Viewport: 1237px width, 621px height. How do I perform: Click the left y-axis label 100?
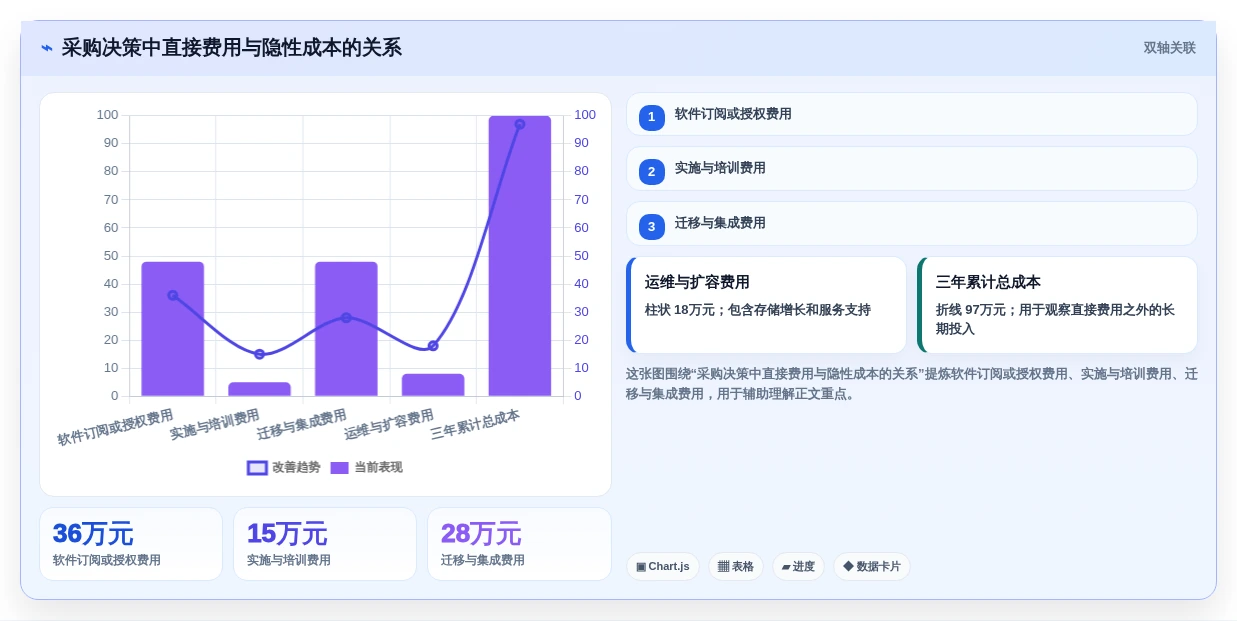(x=107, y=115)
